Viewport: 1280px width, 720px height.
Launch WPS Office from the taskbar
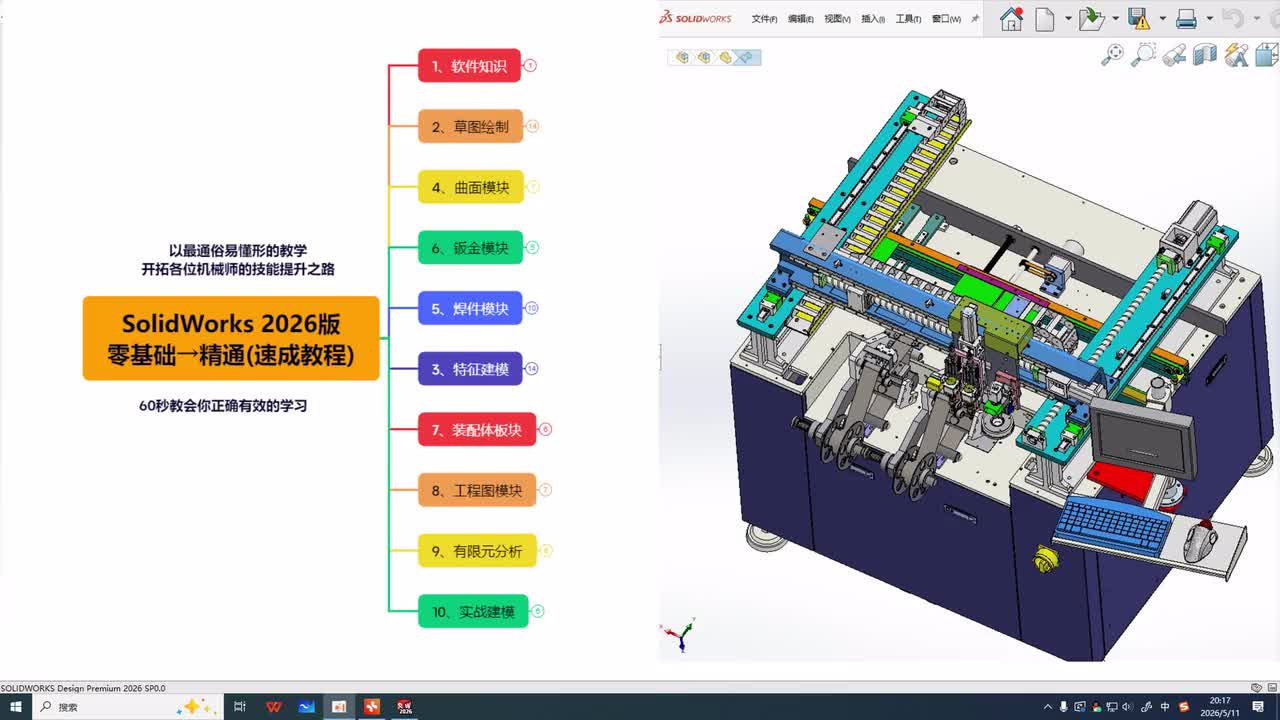pyautogui.click(x=274, y=707)
